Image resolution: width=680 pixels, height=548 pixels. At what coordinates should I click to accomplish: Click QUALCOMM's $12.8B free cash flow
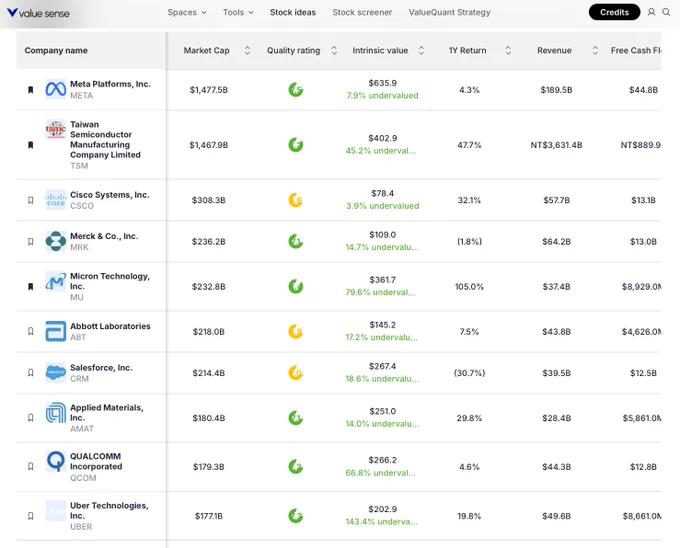point(644,467)
